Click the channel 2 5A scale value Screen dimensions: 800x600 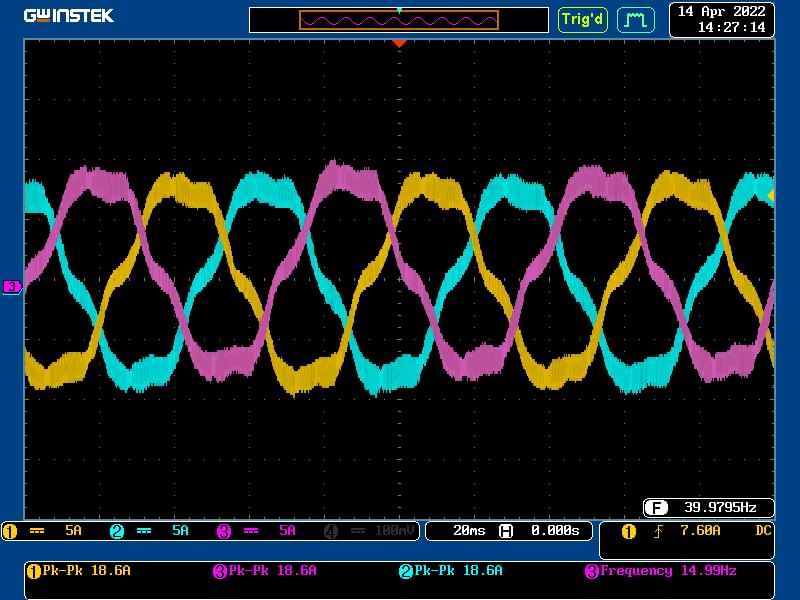coord(180,531)
